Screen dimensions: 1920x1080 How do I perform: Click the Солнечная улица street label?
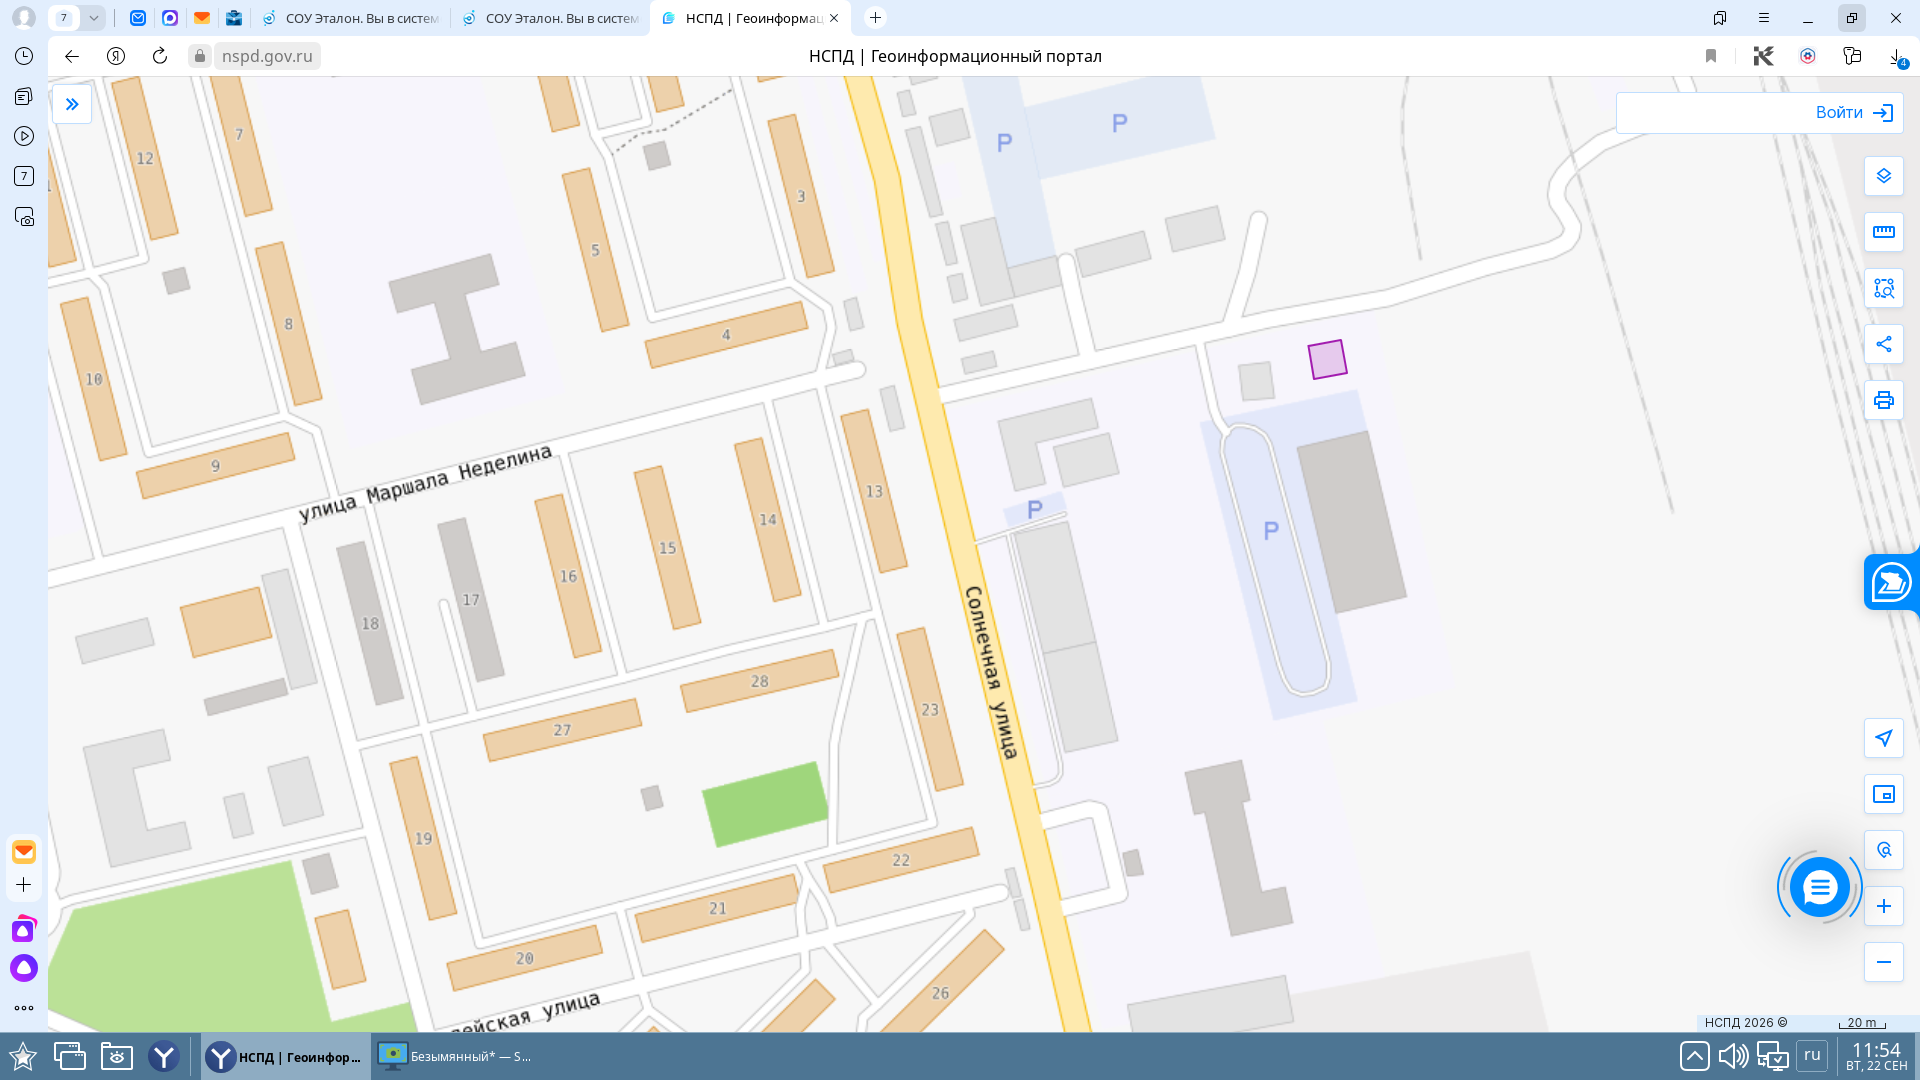(990, 672)
